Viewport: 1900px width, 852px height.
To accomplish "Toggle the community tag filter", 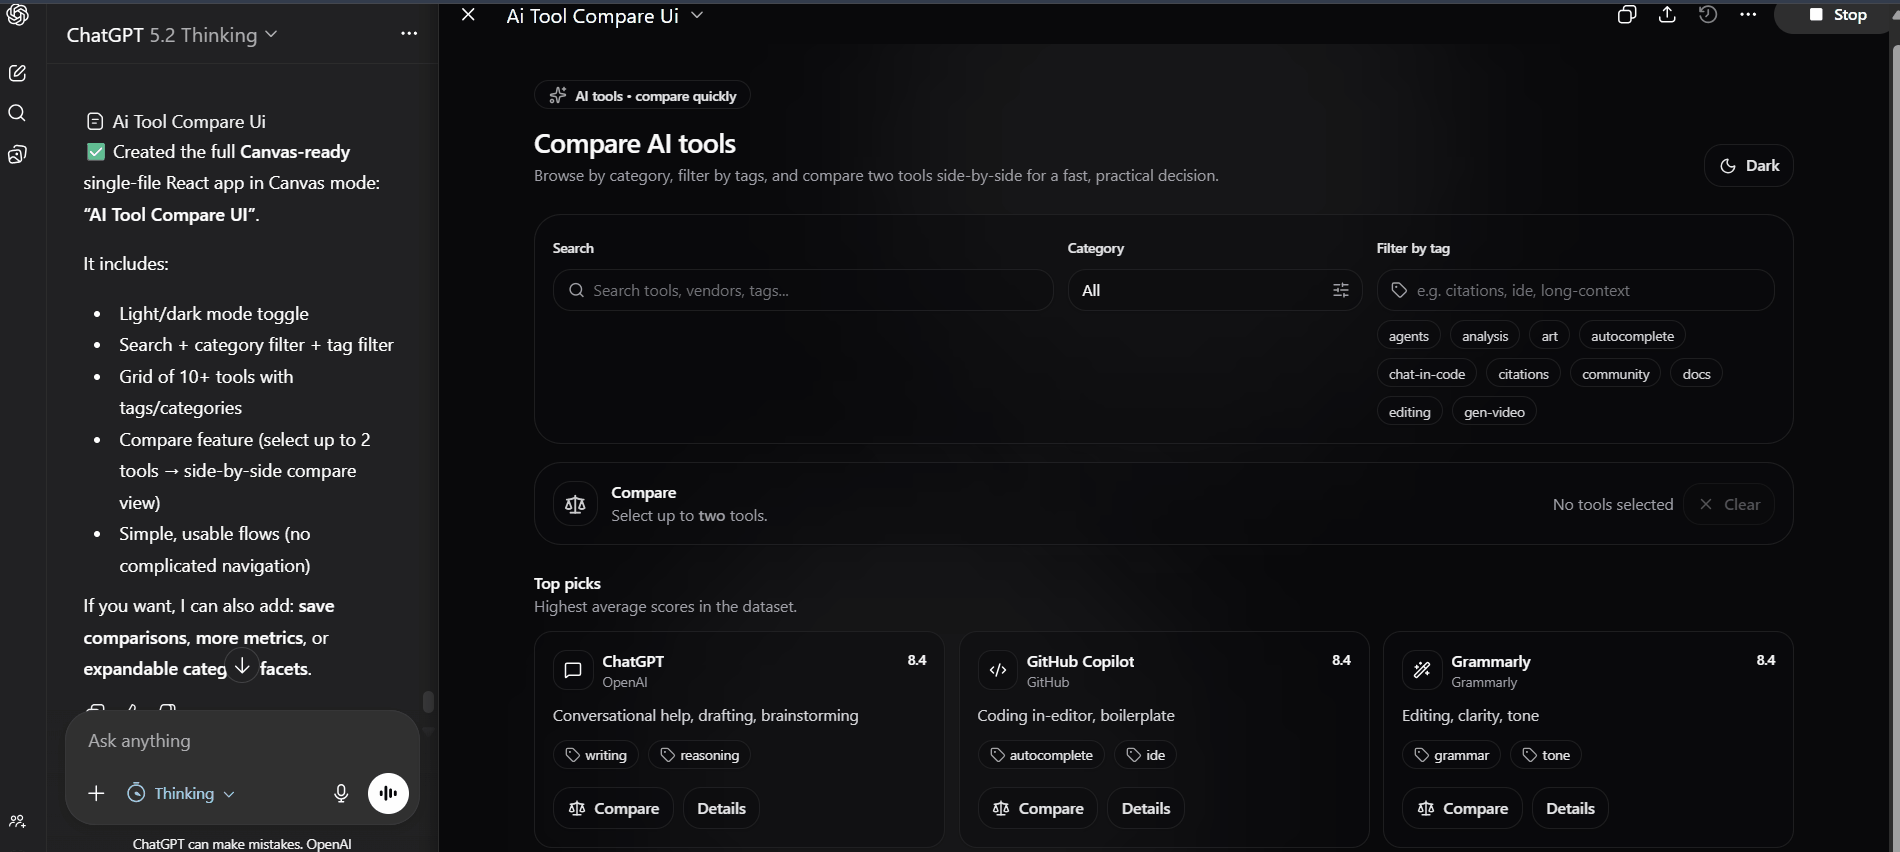I will 1615,374.
